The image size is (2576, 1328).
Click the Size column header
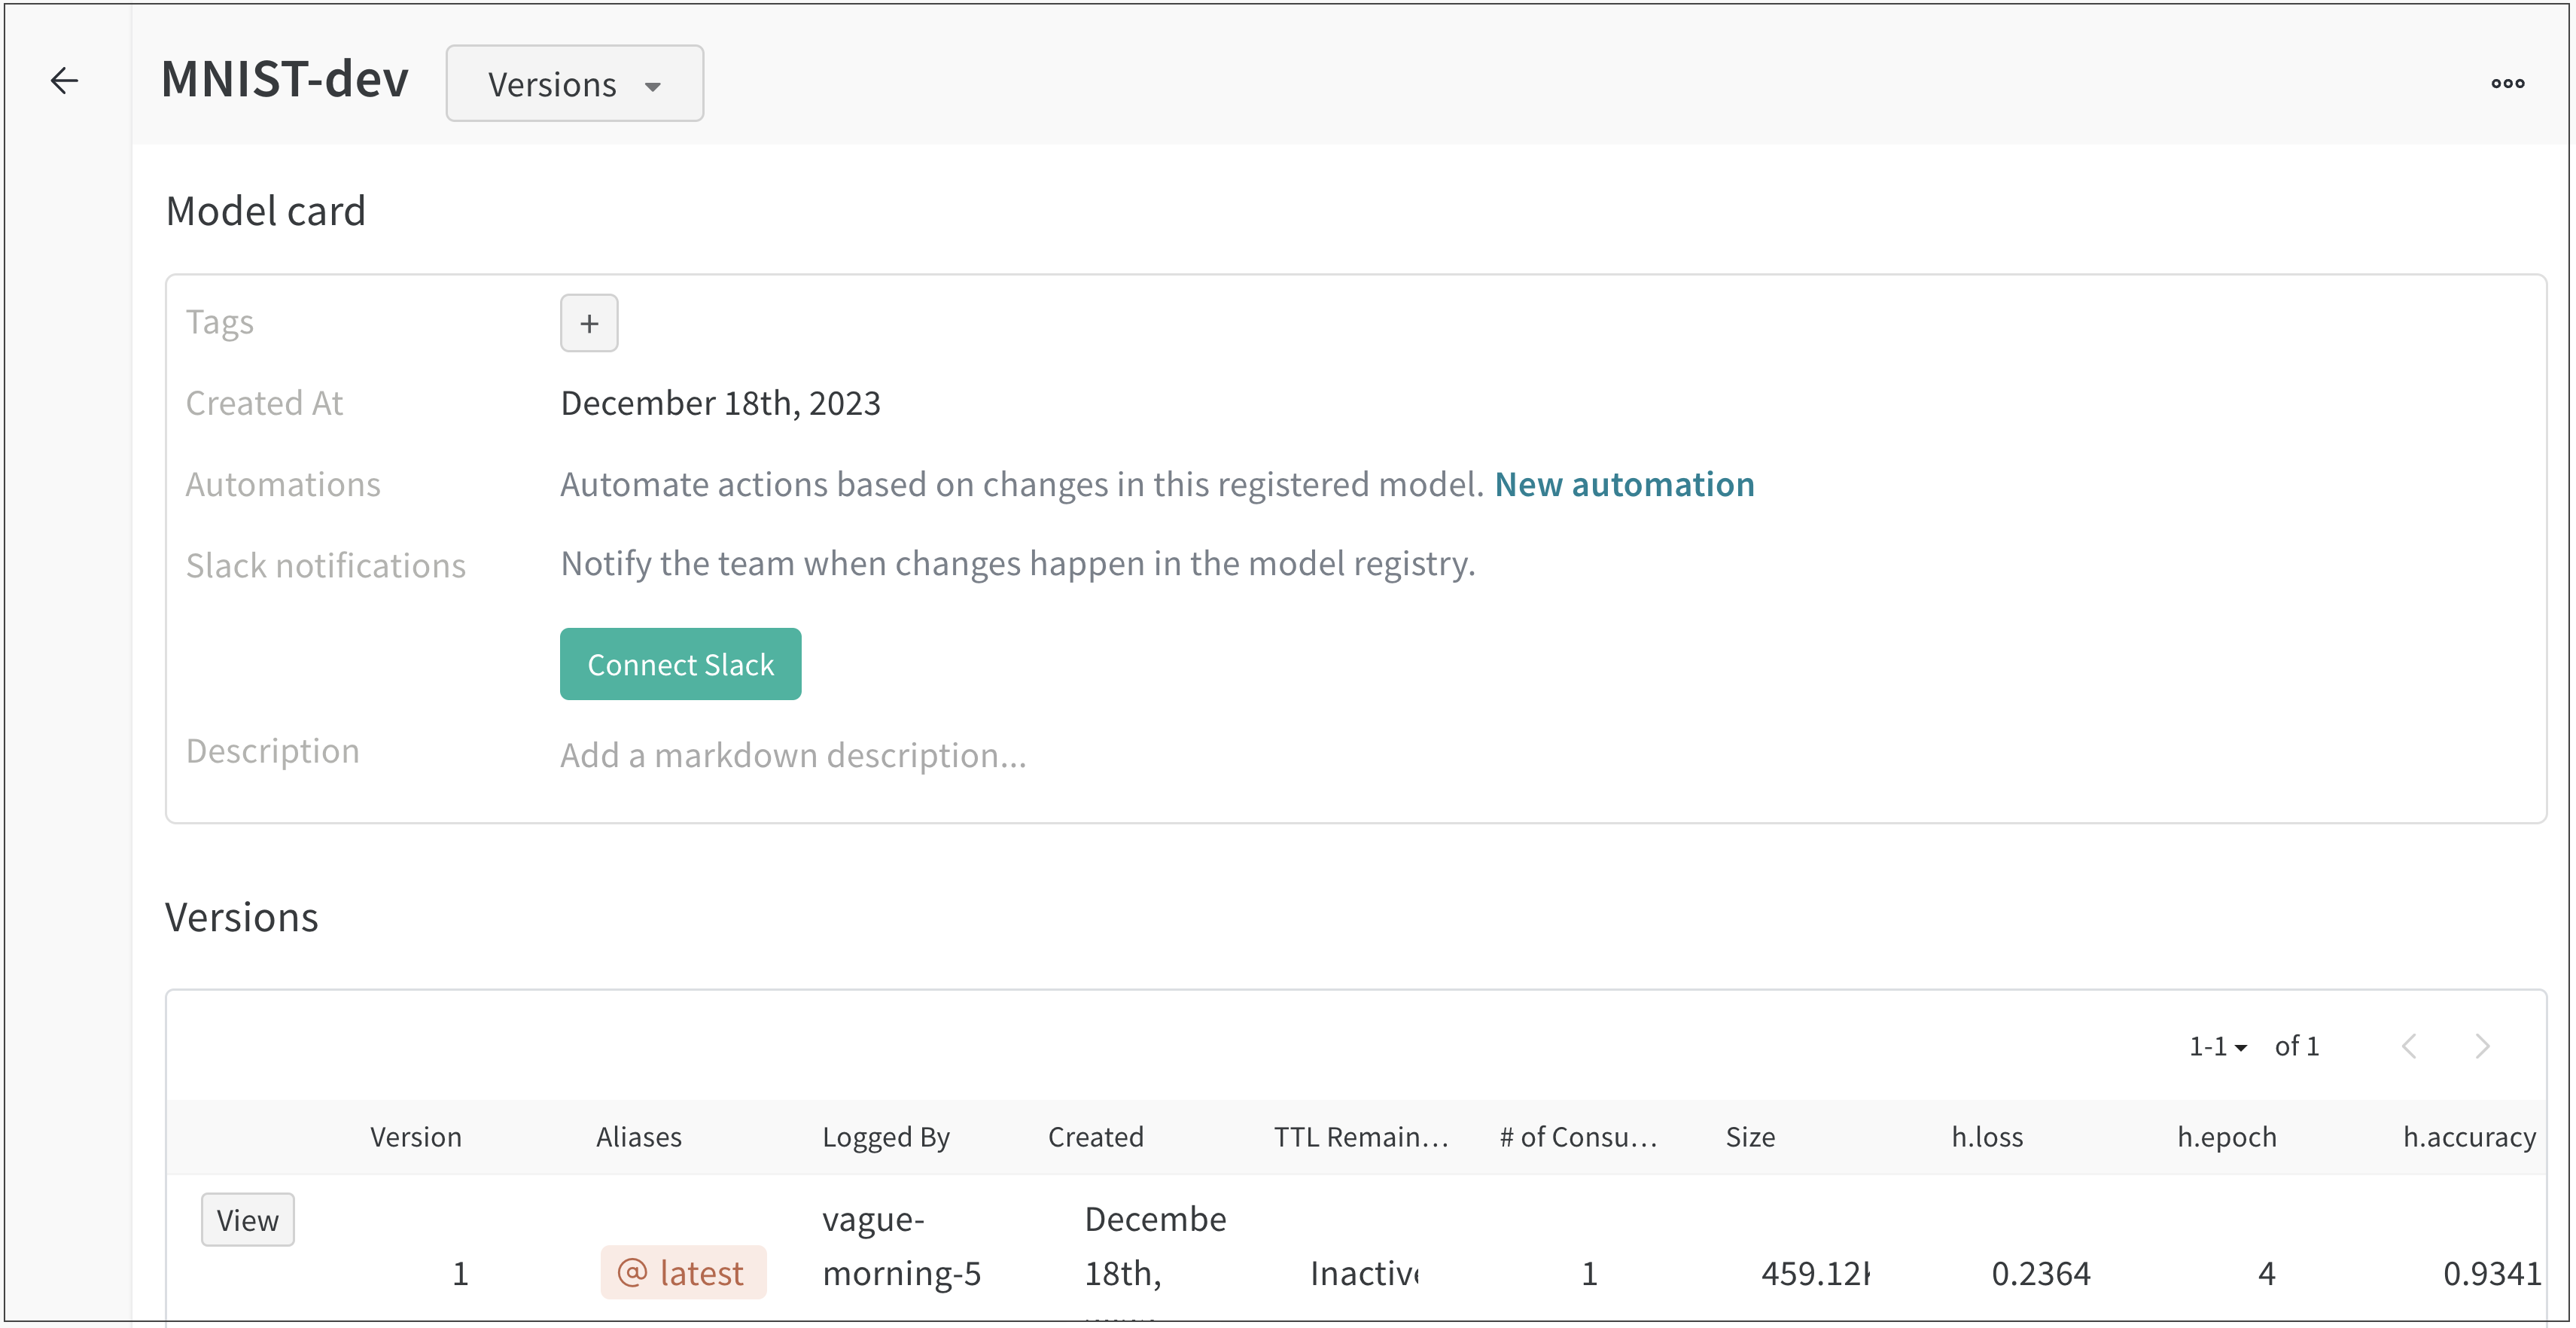(x=1749, y=1137)
